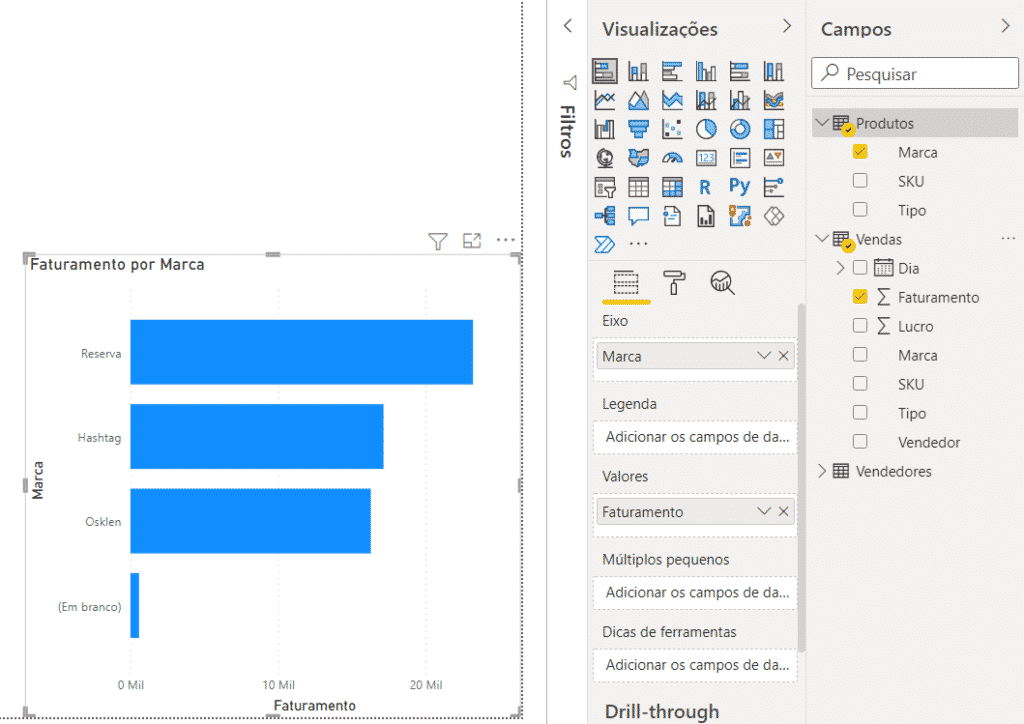1024x724 pixels.
Task: Pick the funnel chart visualization
Action: point(638,129)
